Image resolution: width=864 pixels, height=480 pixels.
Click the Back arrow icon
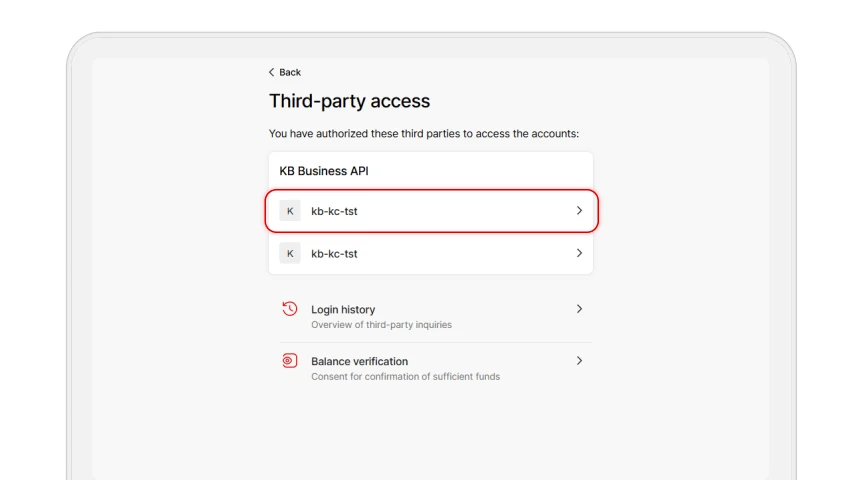coord(271,72)
